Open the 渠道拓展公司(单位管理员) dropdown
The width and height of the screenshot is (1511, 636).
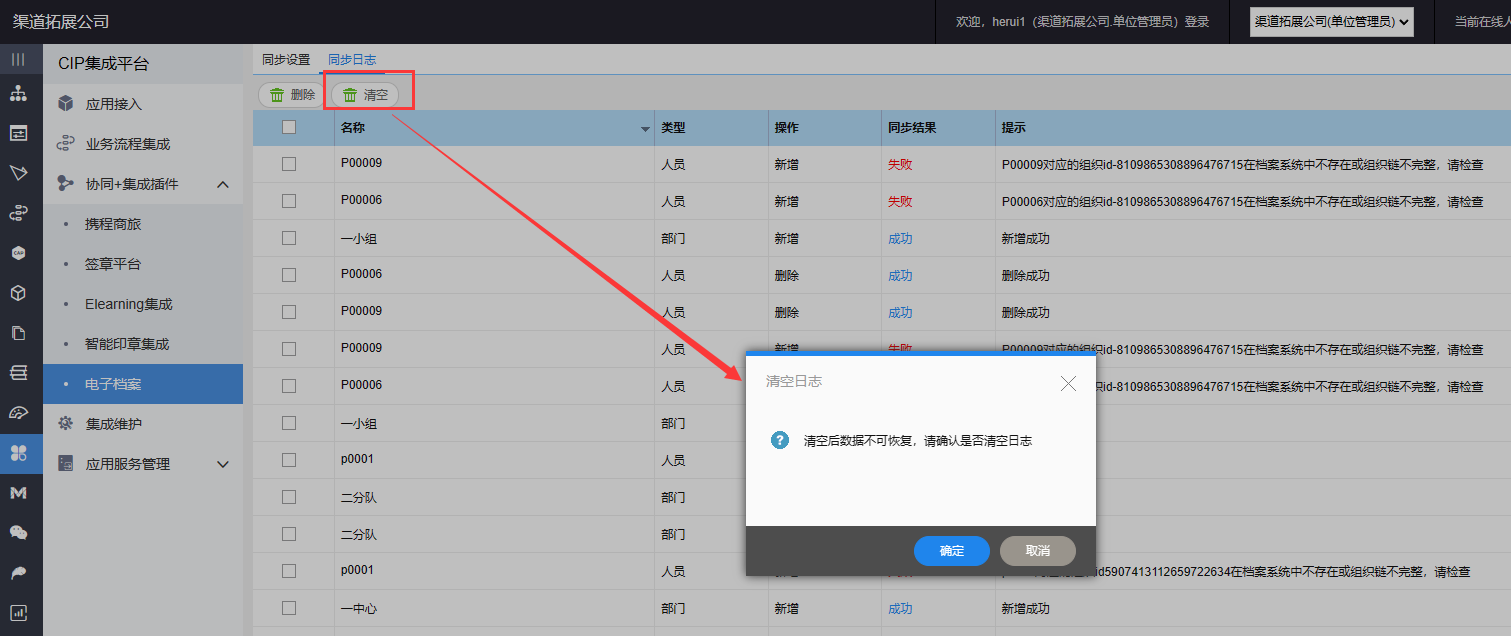(1331, 21)
